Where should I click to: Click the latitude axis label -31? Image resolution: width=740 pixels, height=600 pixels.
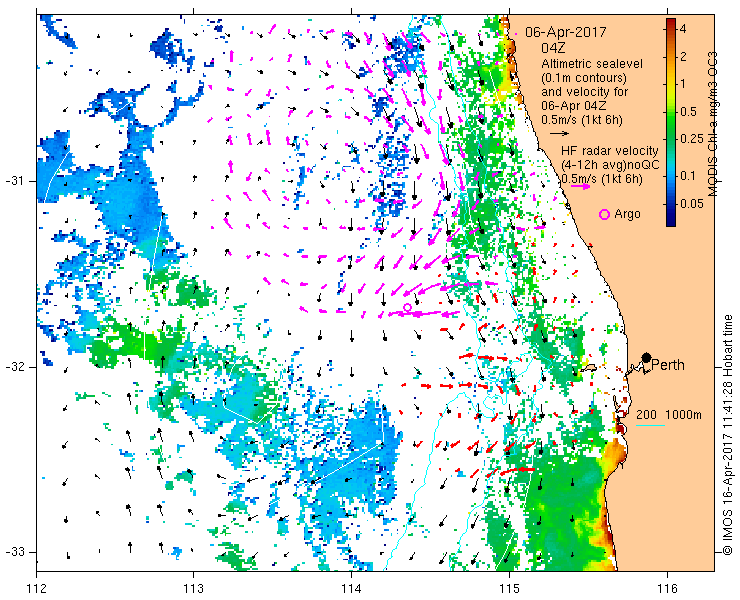coord(14,181)
